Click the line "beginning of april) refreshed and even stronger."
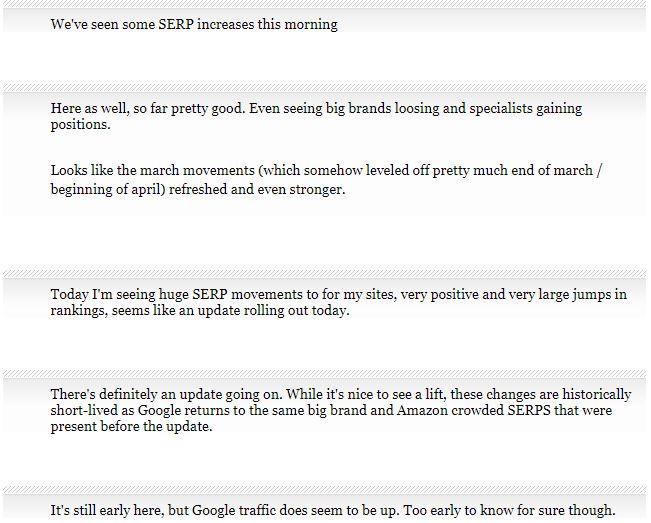This screenshot has height=523, width=651. coord(198,189)
